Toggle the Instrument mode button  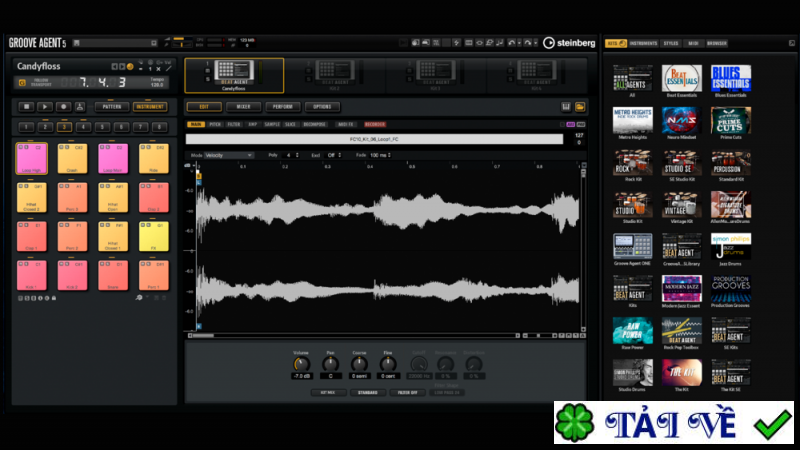[151, 106]
